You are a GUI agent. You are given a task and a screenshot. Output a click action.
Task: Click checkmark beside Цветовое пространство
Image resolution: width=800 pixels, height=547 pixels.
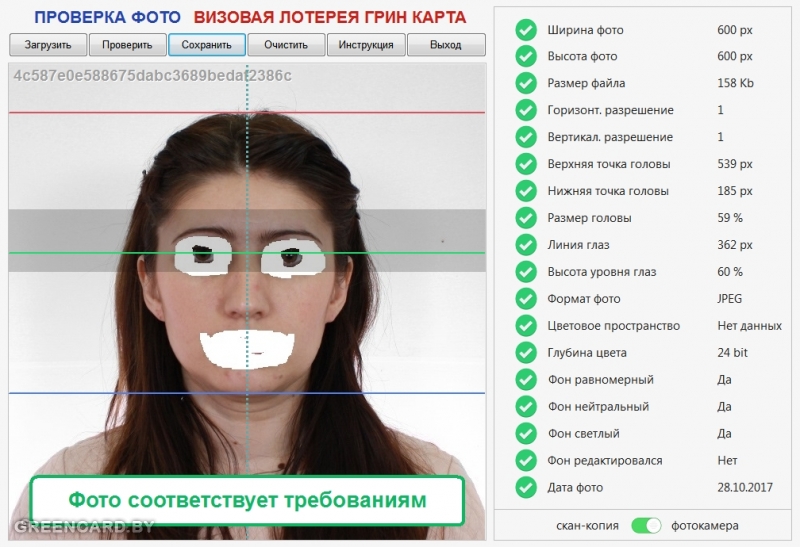click(x=526, y=326)
